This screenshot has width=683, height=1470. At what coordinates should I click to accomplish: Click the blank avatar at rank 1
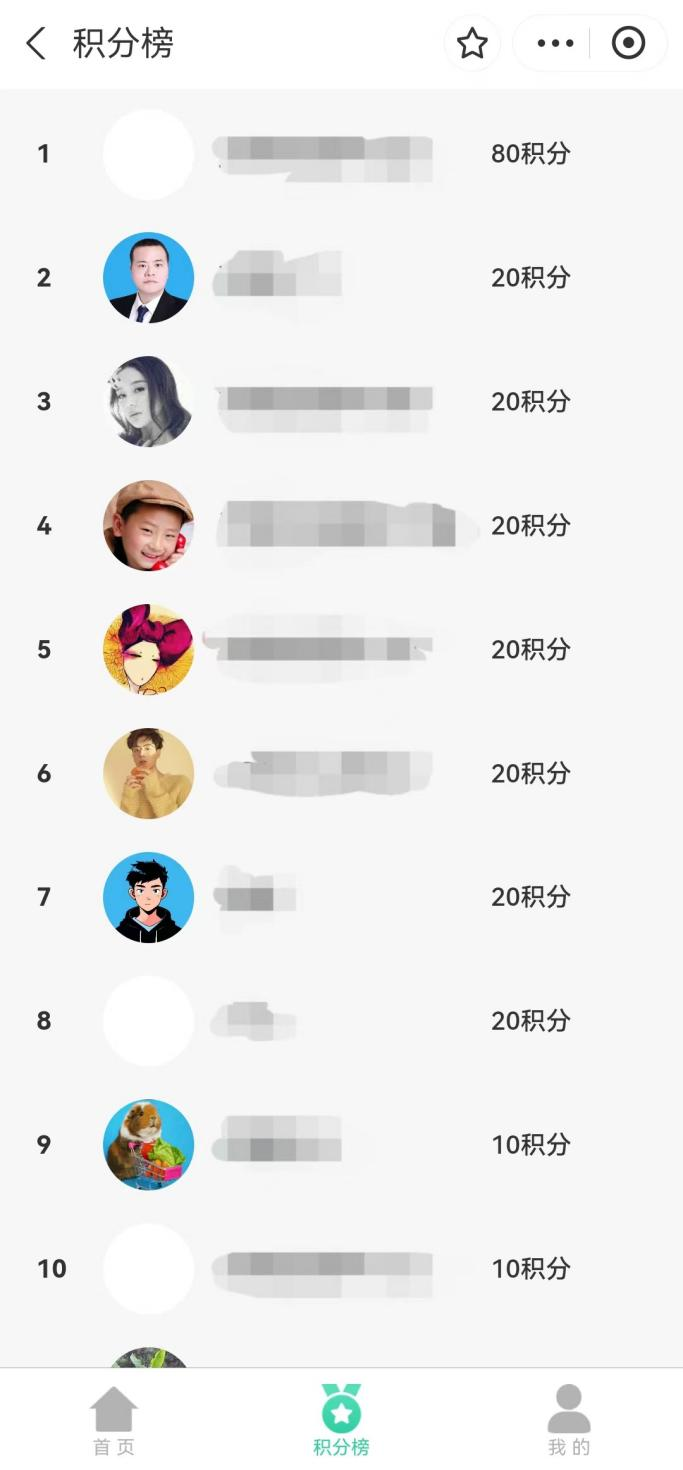coord(148,154)
